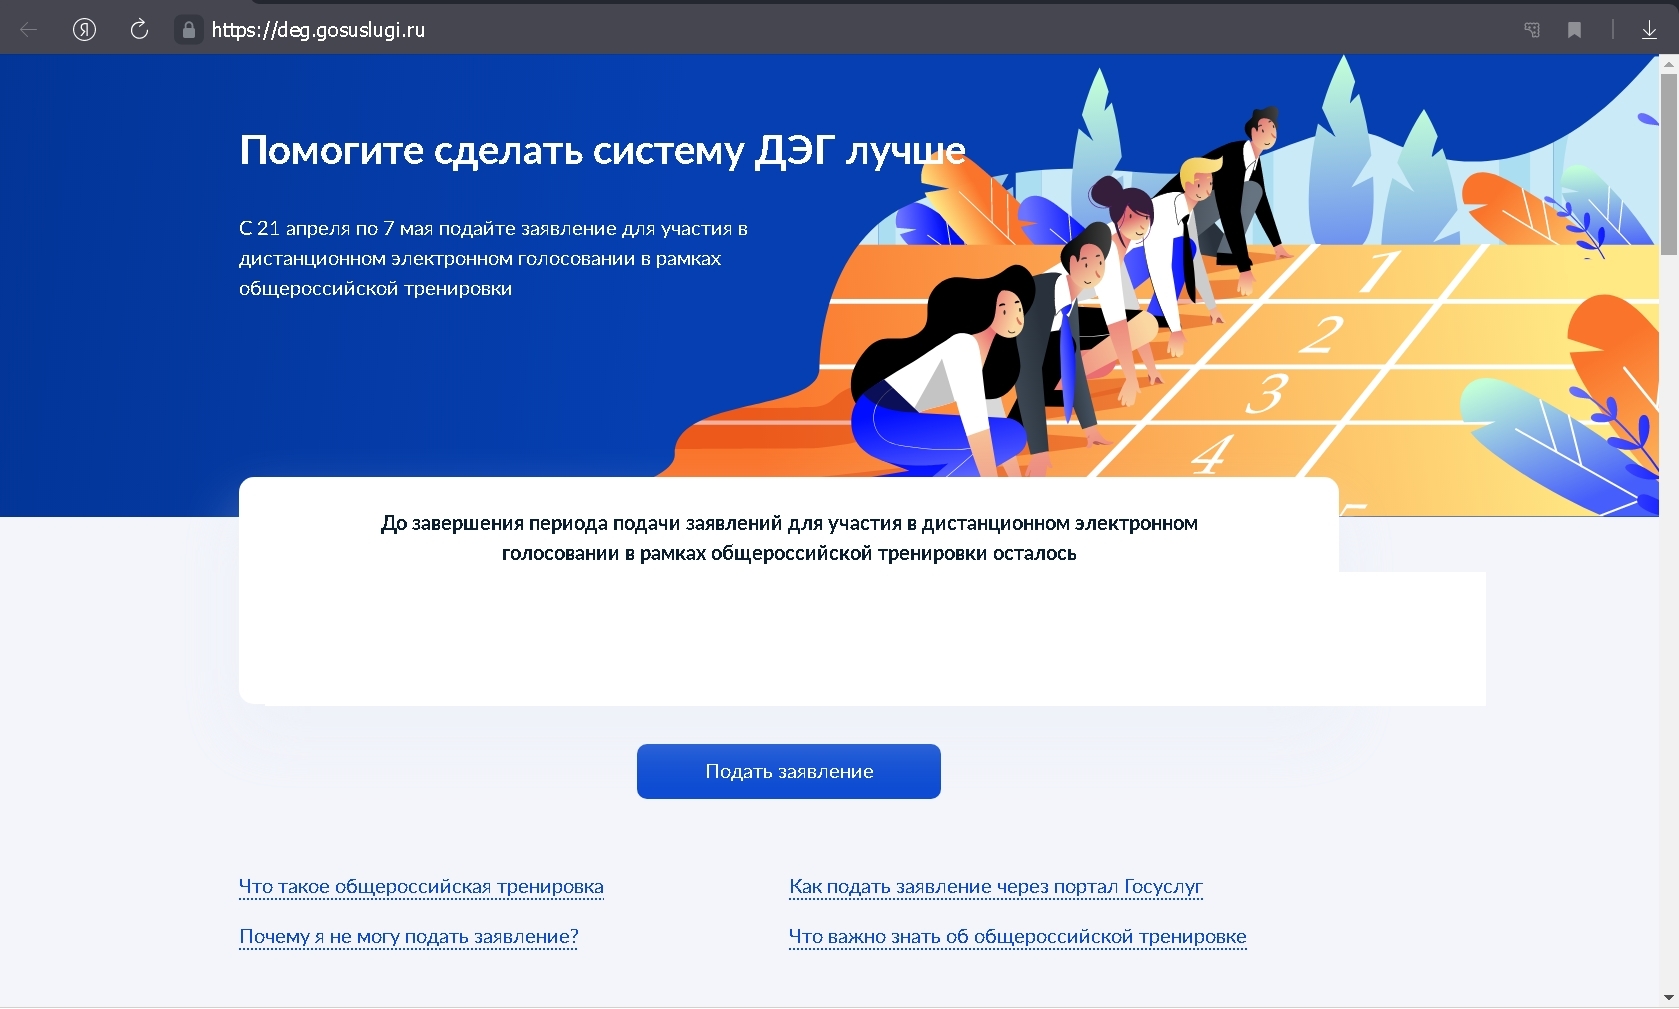Click the vertical scrollbar thumb
This screenshot has height=1009, width=1679.
tap(1668, 160)
